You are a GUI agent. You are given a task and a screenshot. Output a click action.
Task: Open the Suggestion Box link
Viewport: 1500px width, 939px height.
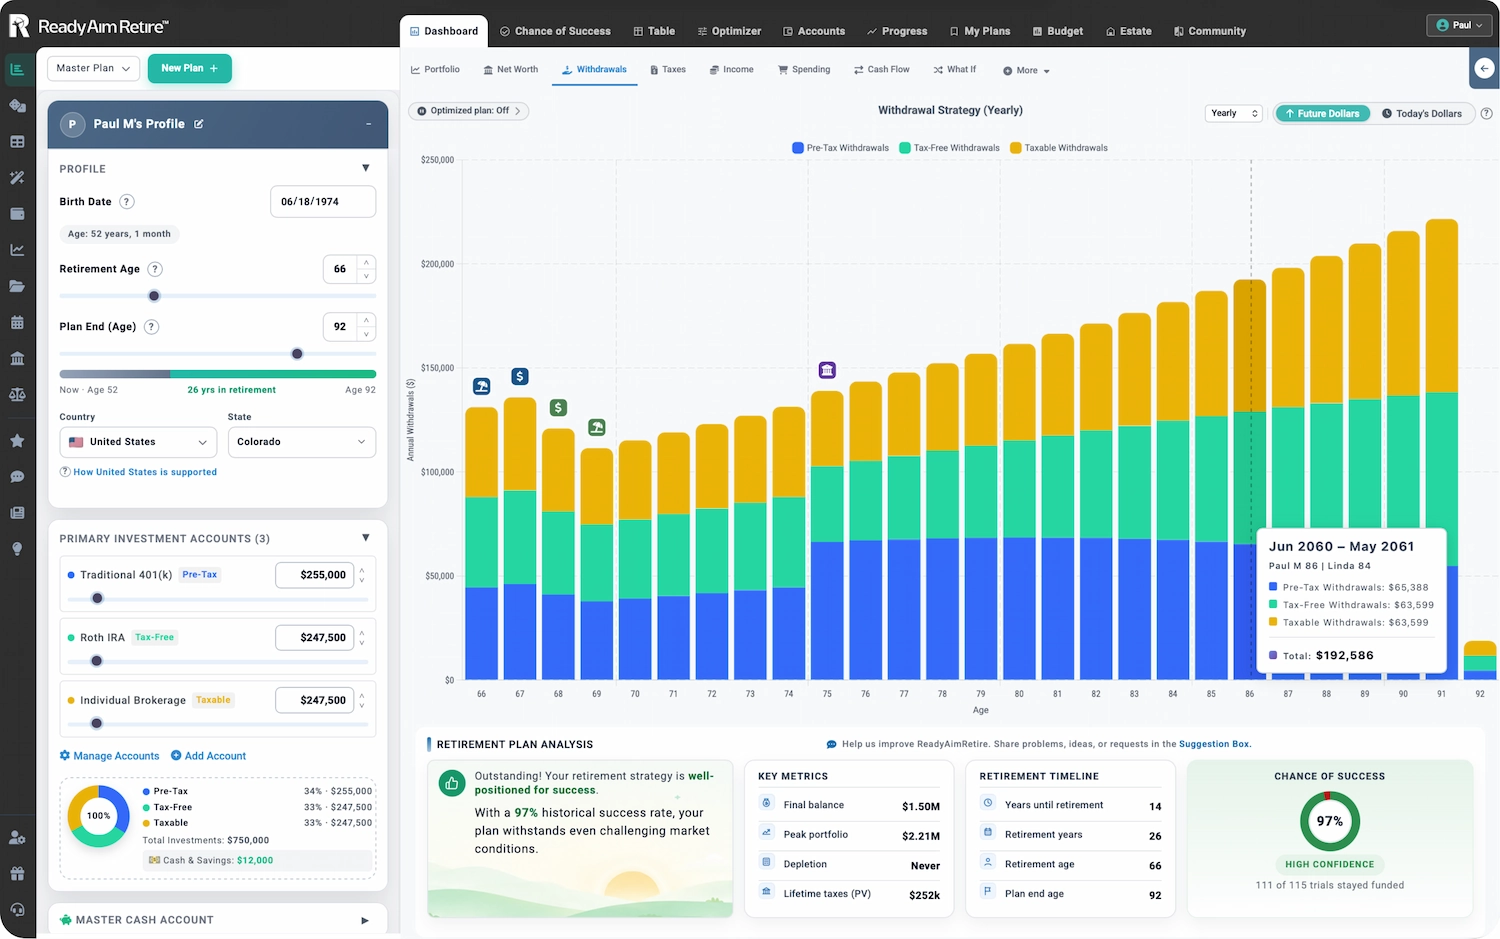point(1215,744)
